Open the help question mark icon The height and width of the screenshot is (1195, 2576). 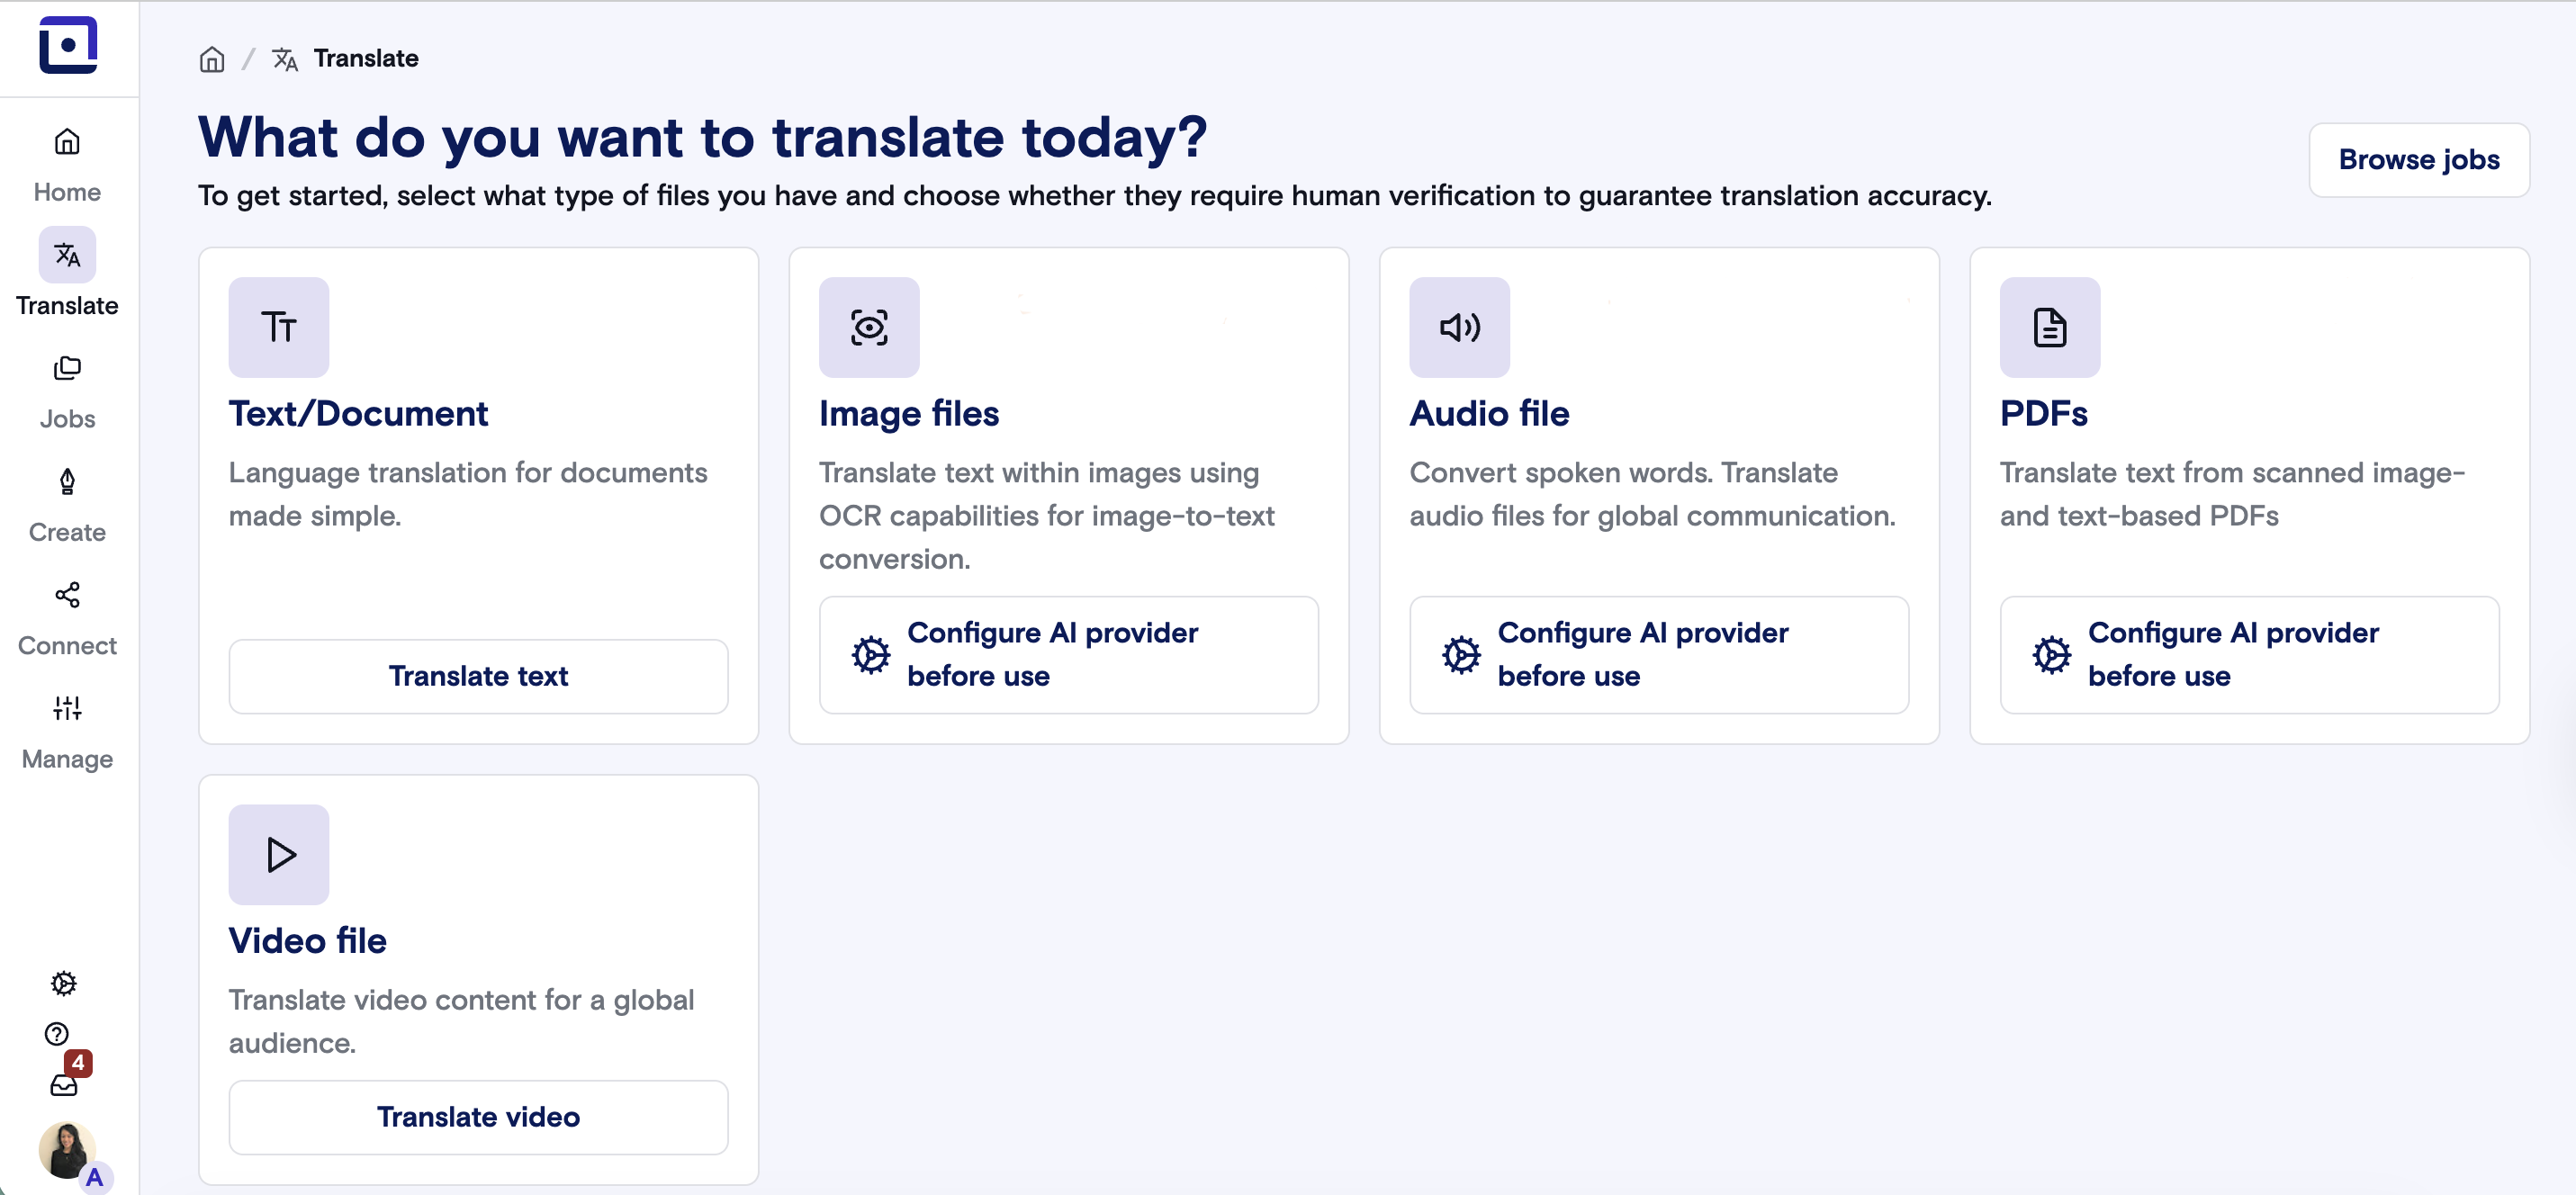(57, 1033)
